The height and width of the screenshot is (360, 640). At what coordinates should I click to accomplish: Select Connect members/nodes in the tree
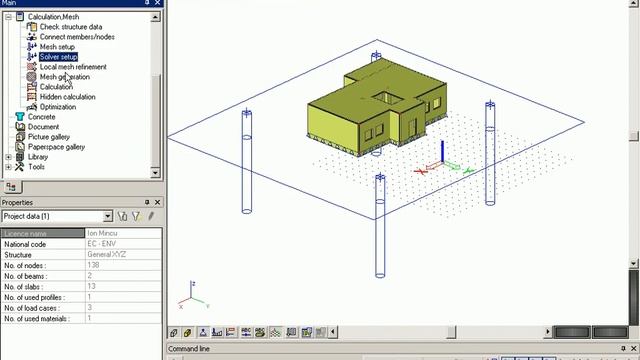click(77, 37)
